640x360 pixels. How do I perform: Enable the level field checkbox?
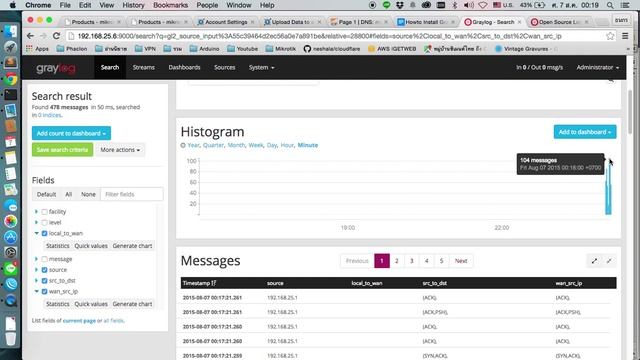click(x=44, y=222)
